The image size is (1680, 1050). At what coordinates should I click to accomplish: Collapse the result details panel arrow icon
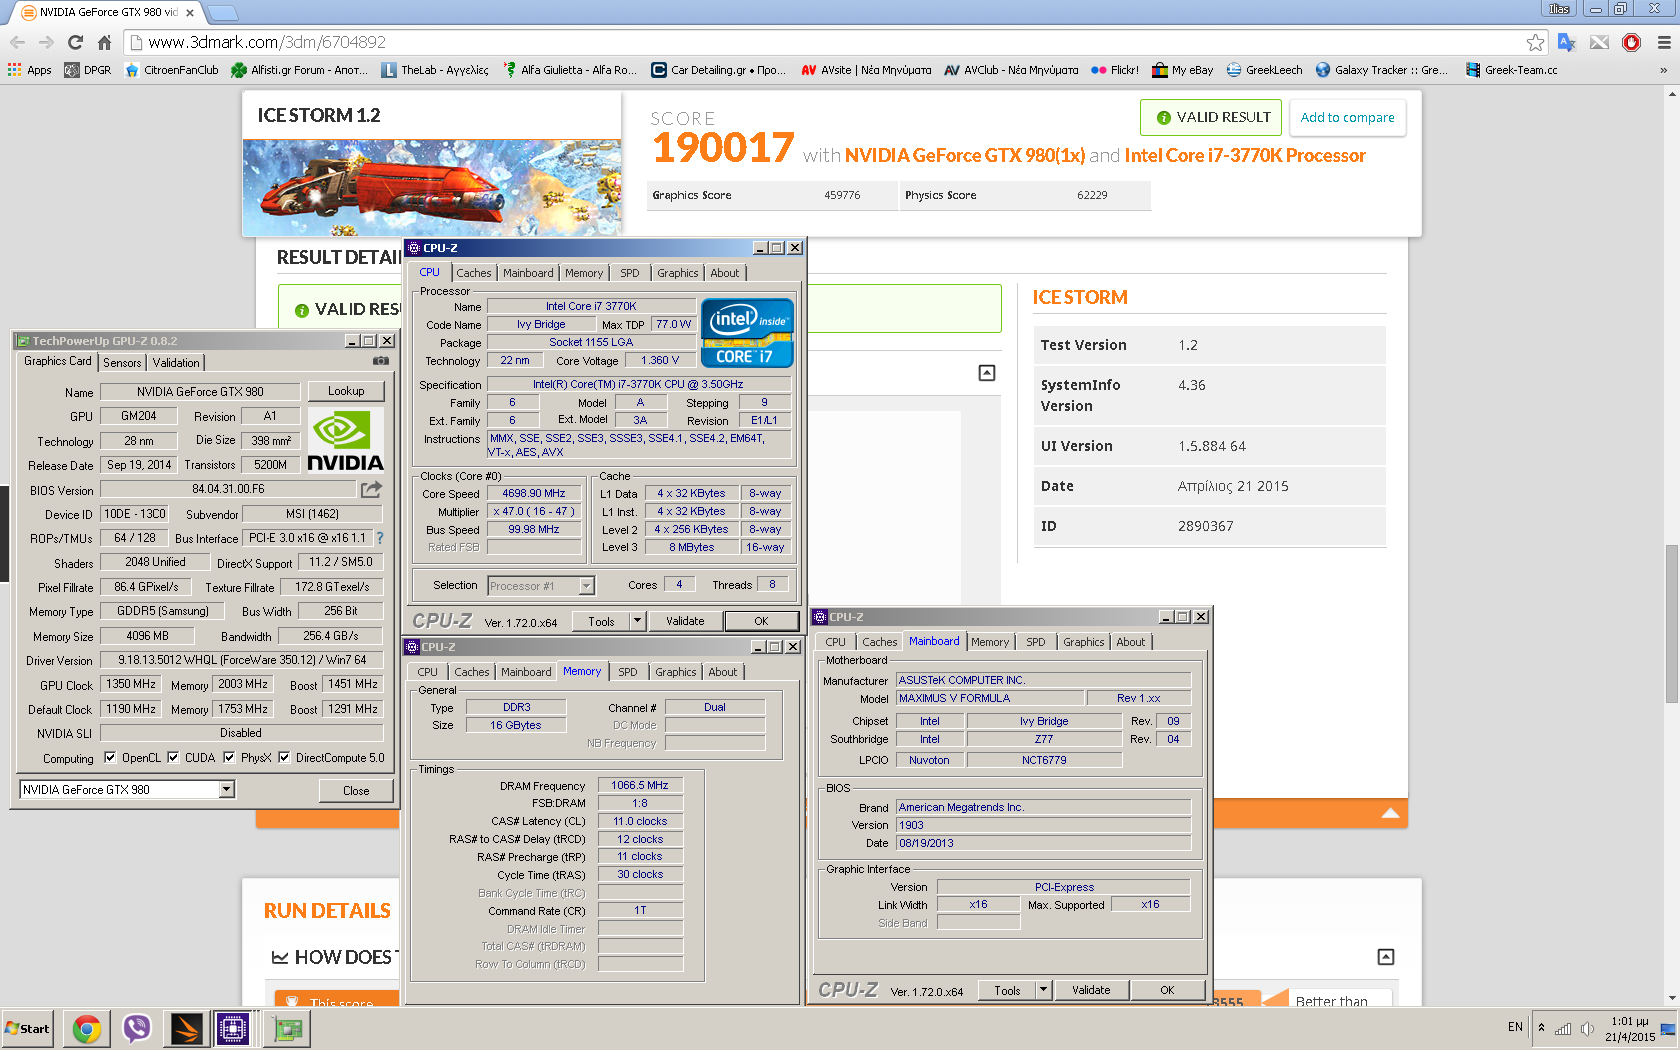(x=987, y=373)
